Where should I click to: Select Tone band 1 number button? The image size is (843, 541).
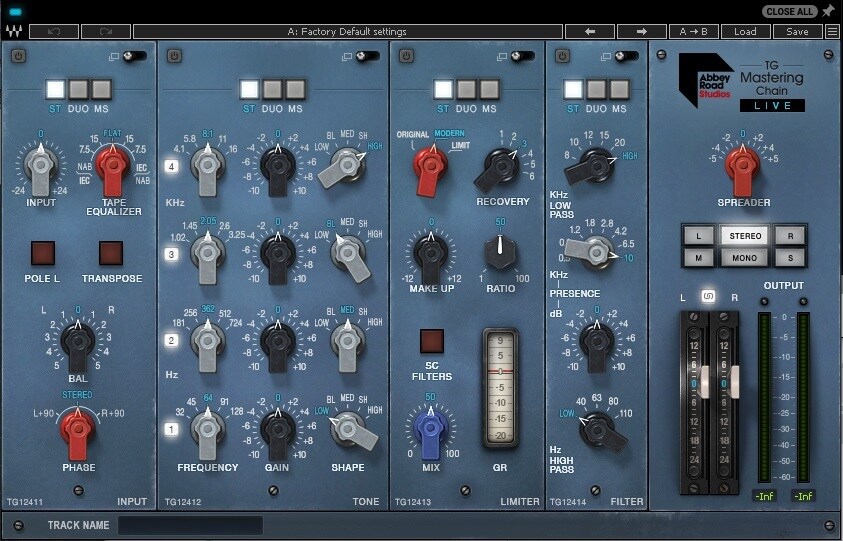(x=172, y=429)
